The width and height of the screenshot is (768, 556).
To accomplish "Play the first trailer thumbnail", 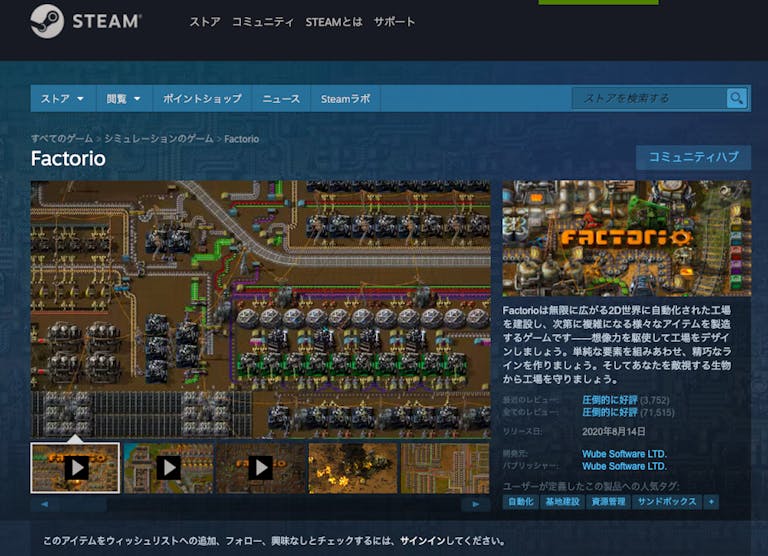I will coord(75,468).
